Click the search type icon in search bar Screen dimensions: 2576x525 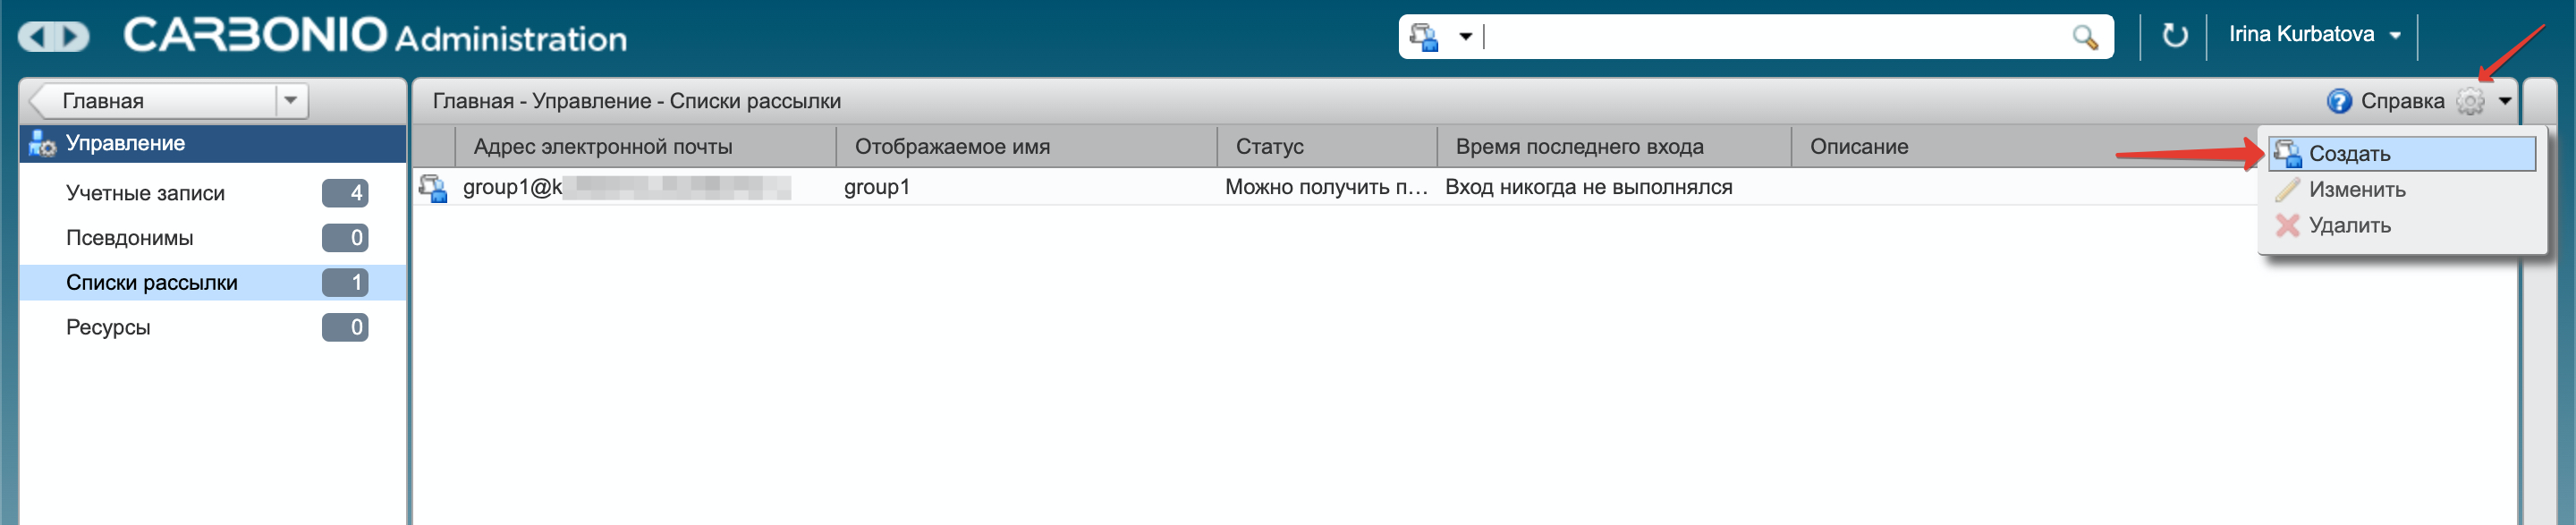click(1423, 37)
